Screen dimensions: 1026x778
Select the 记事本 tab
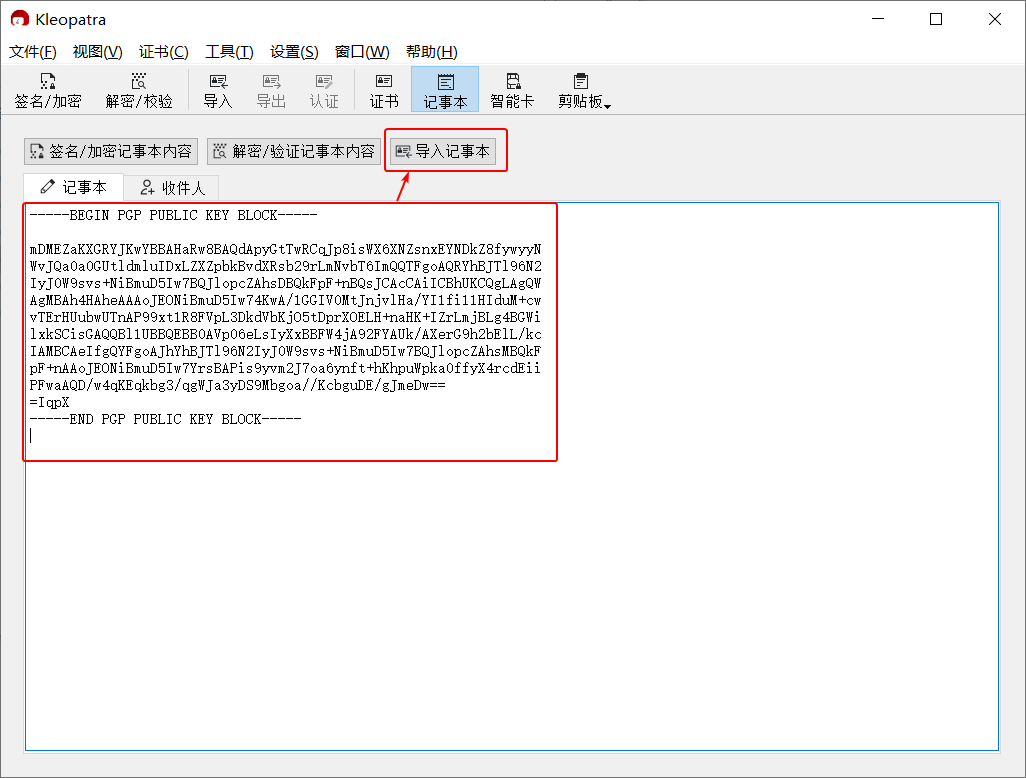point(73,187)
